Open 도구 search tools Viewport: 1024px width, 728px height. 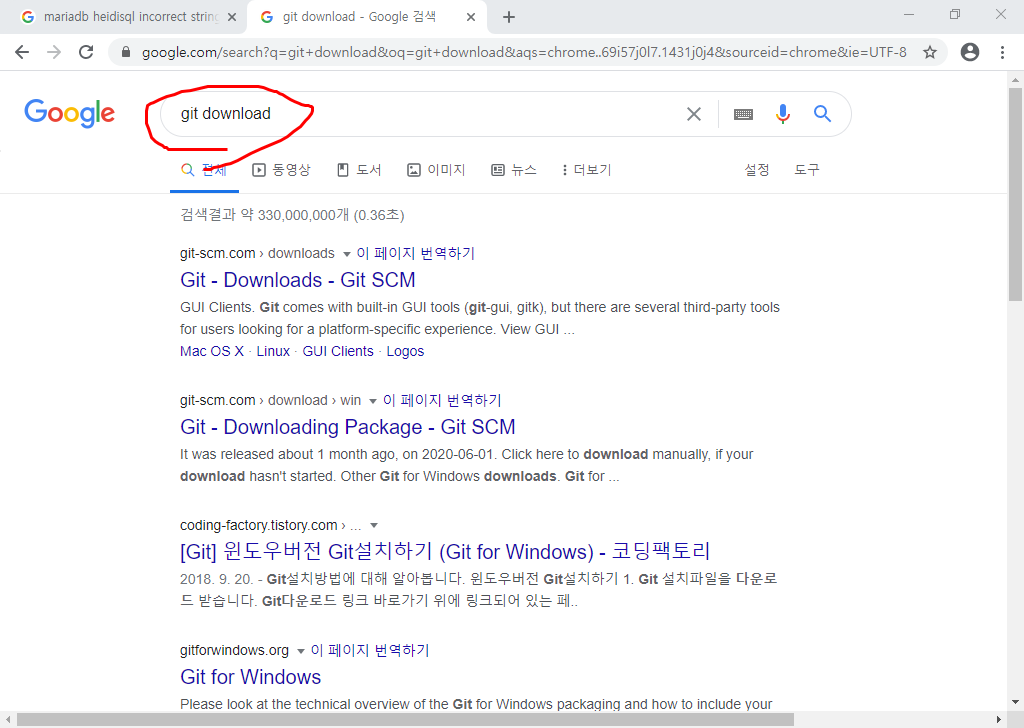(x=807, y=170)
